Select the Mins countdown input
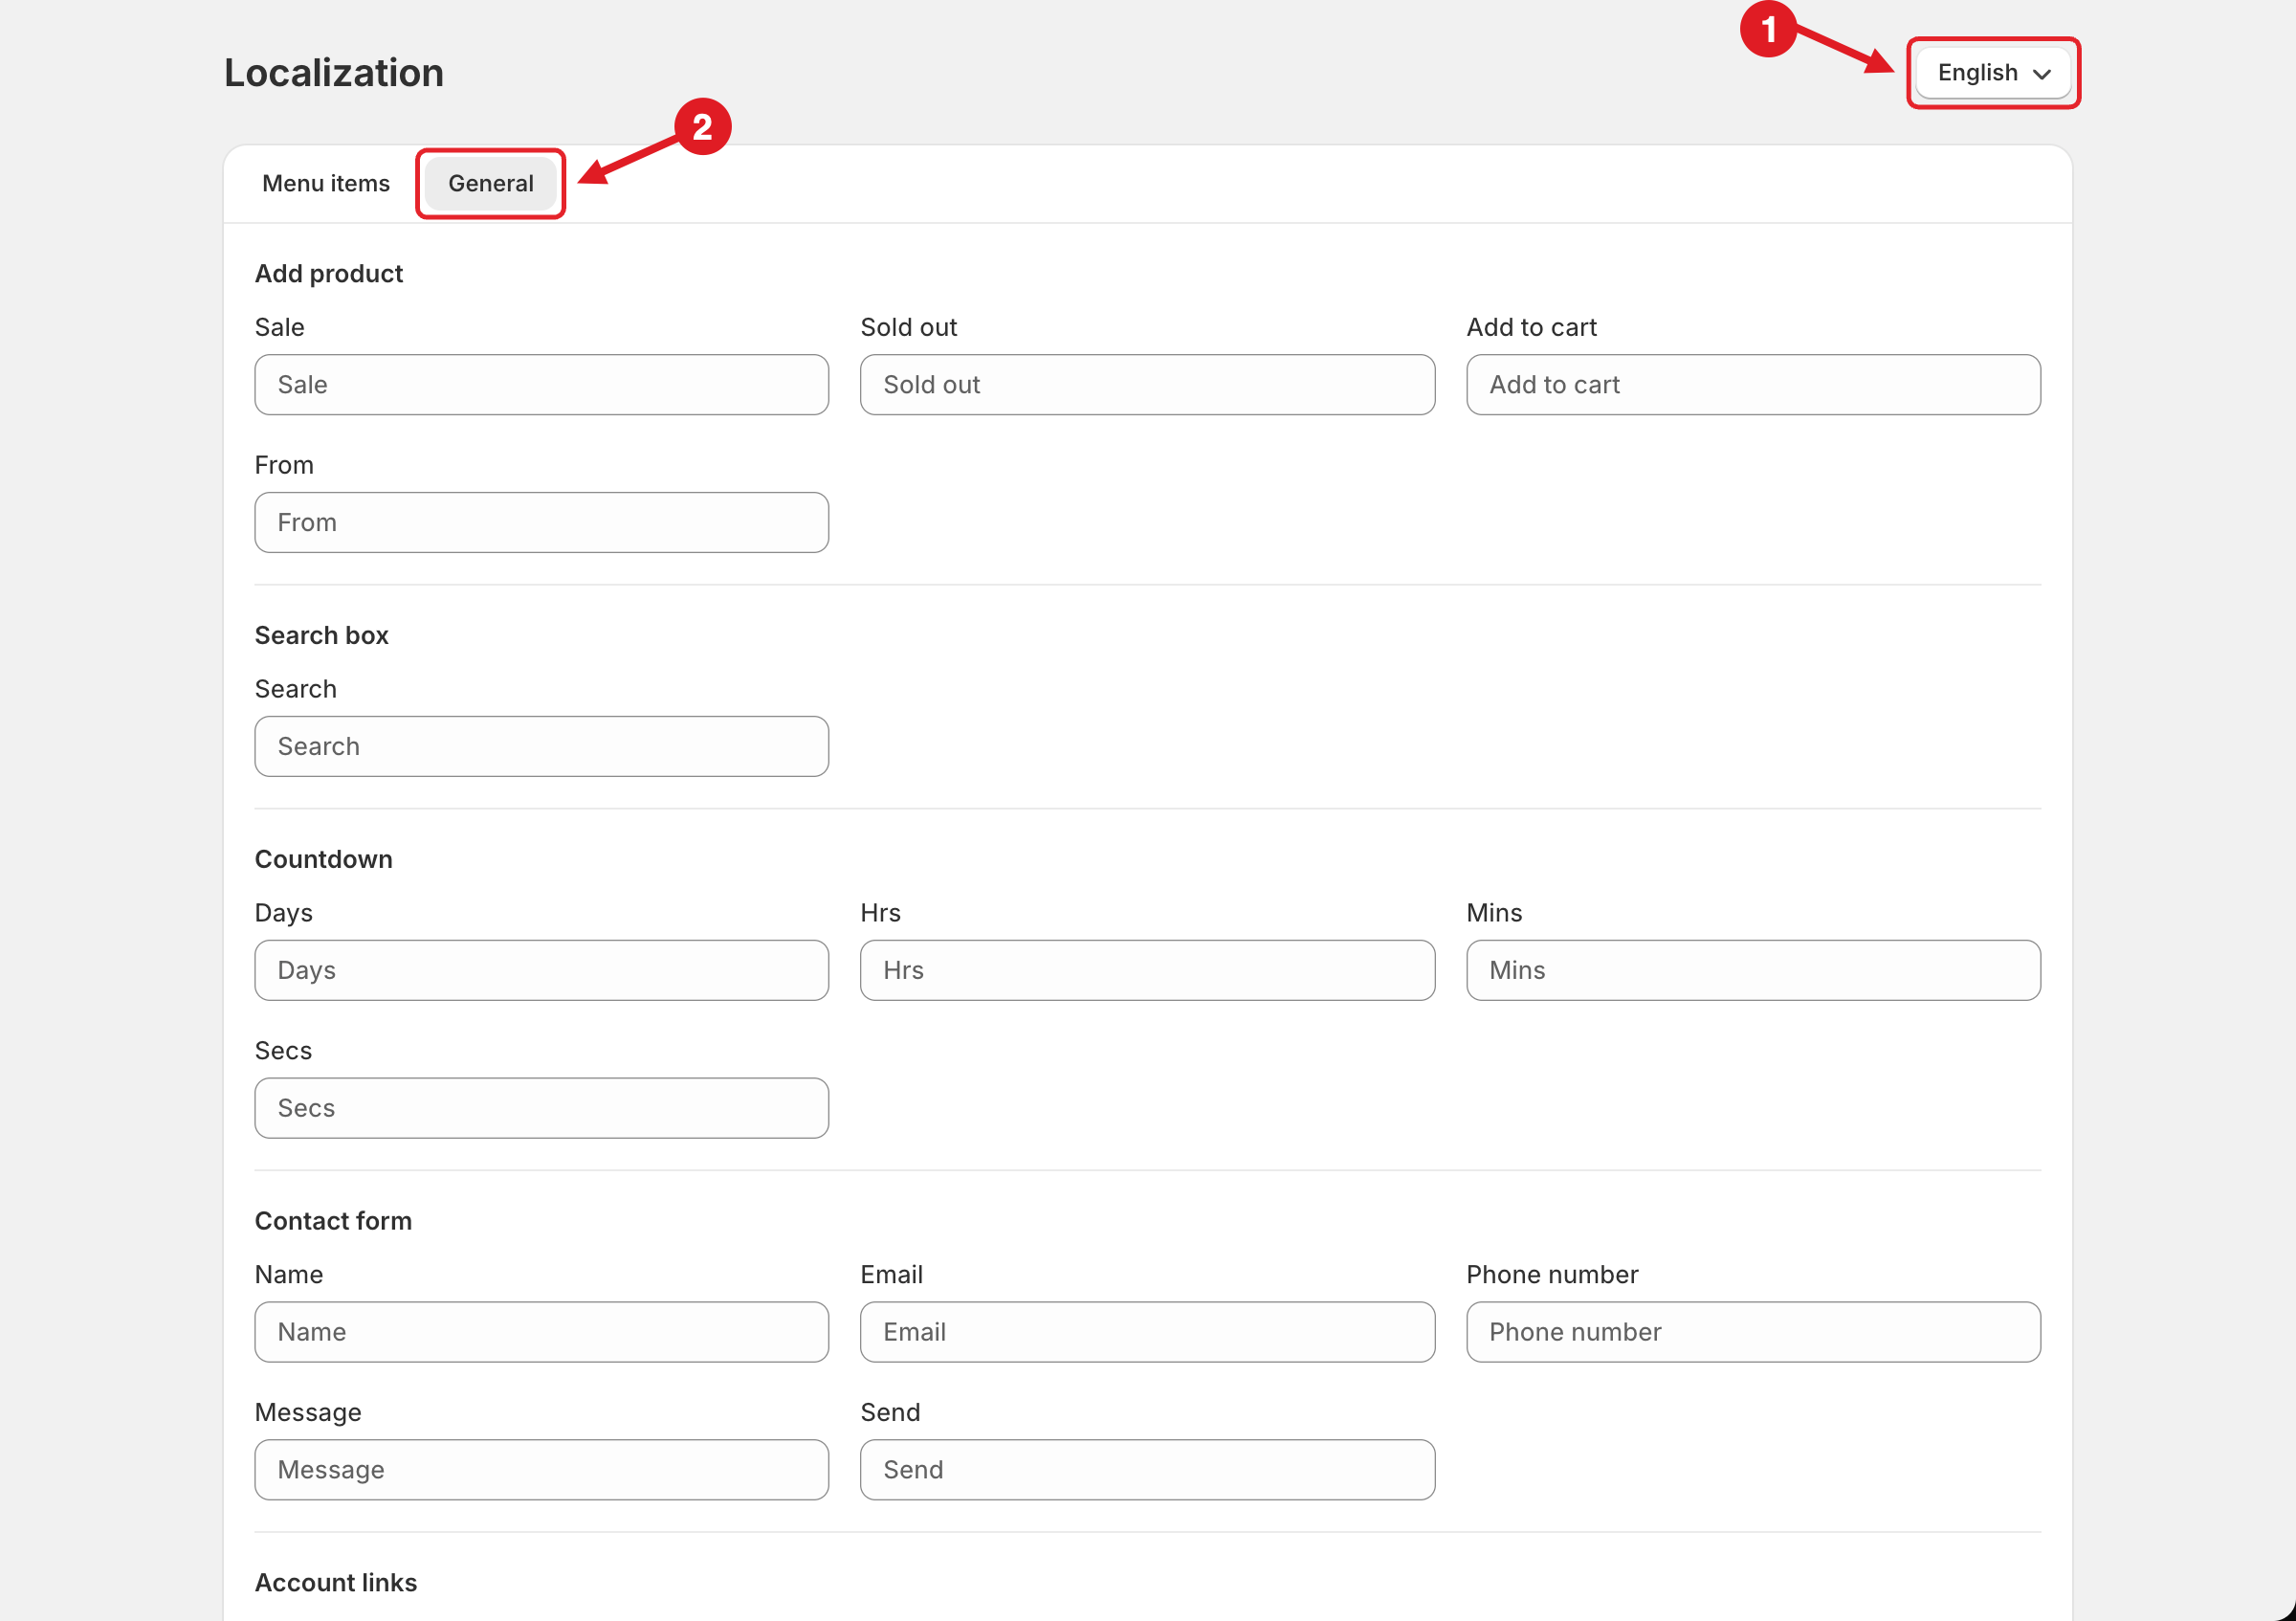The image size is (2296, 1621). (x=1752, y=970)
